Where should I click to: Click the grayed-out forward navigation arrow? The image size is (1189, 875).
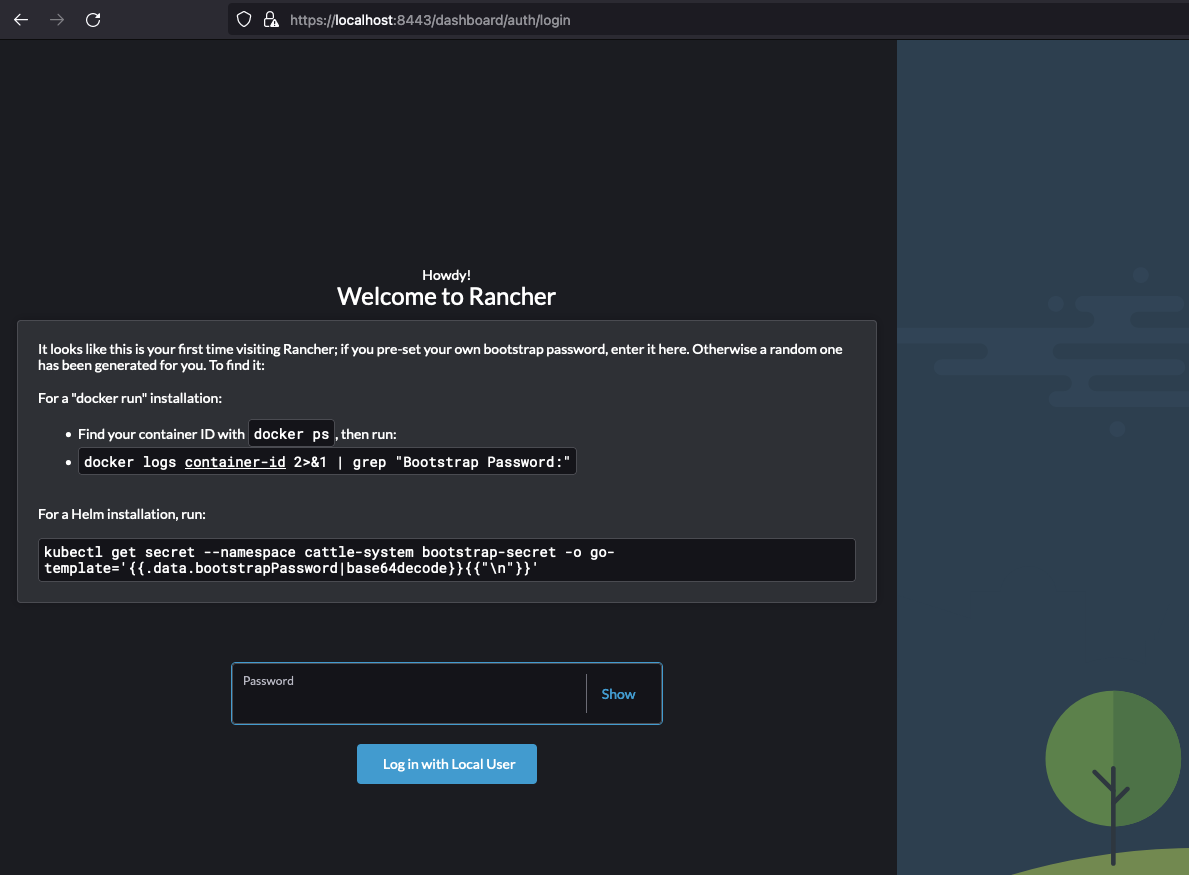(x=57, y=19)
